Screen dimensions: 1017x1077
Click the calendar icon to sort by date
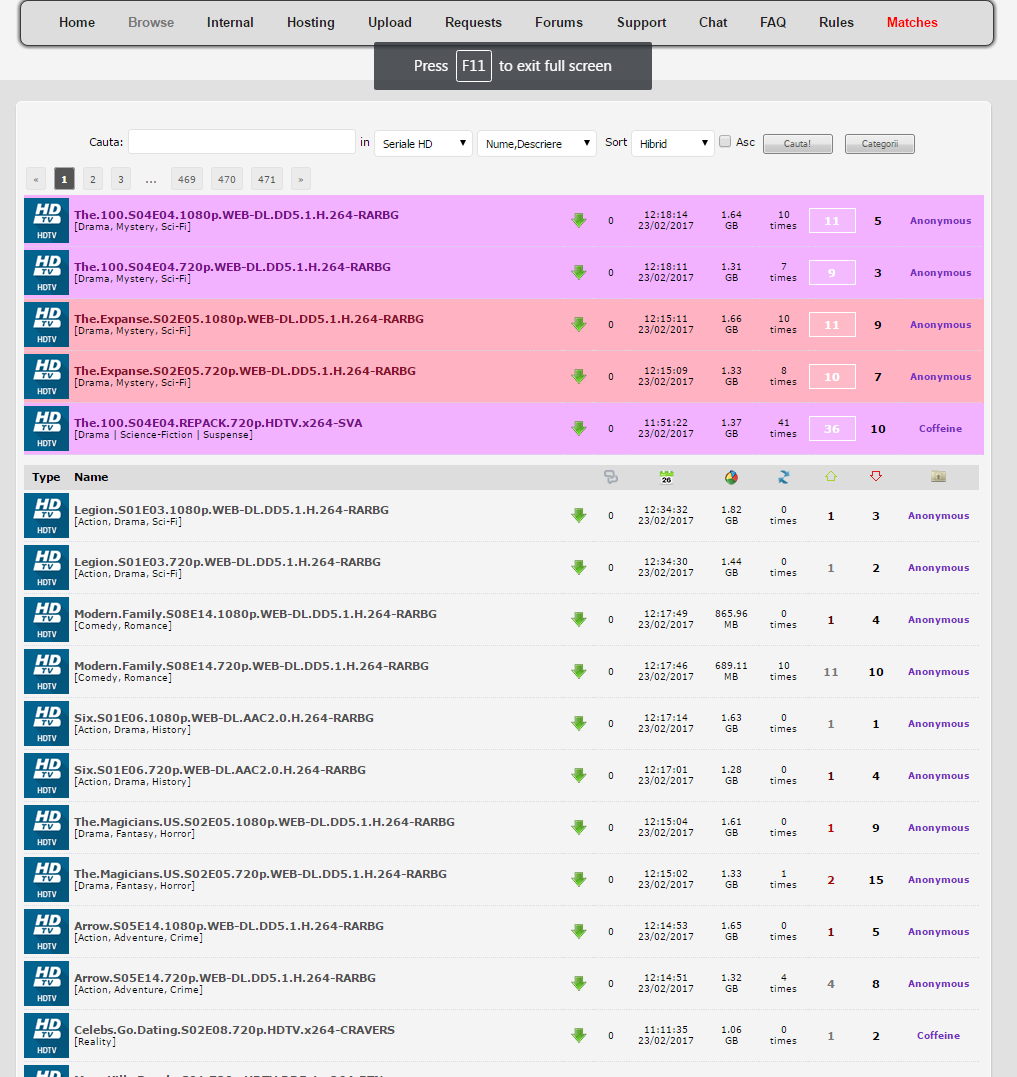[x=665, y=477]
